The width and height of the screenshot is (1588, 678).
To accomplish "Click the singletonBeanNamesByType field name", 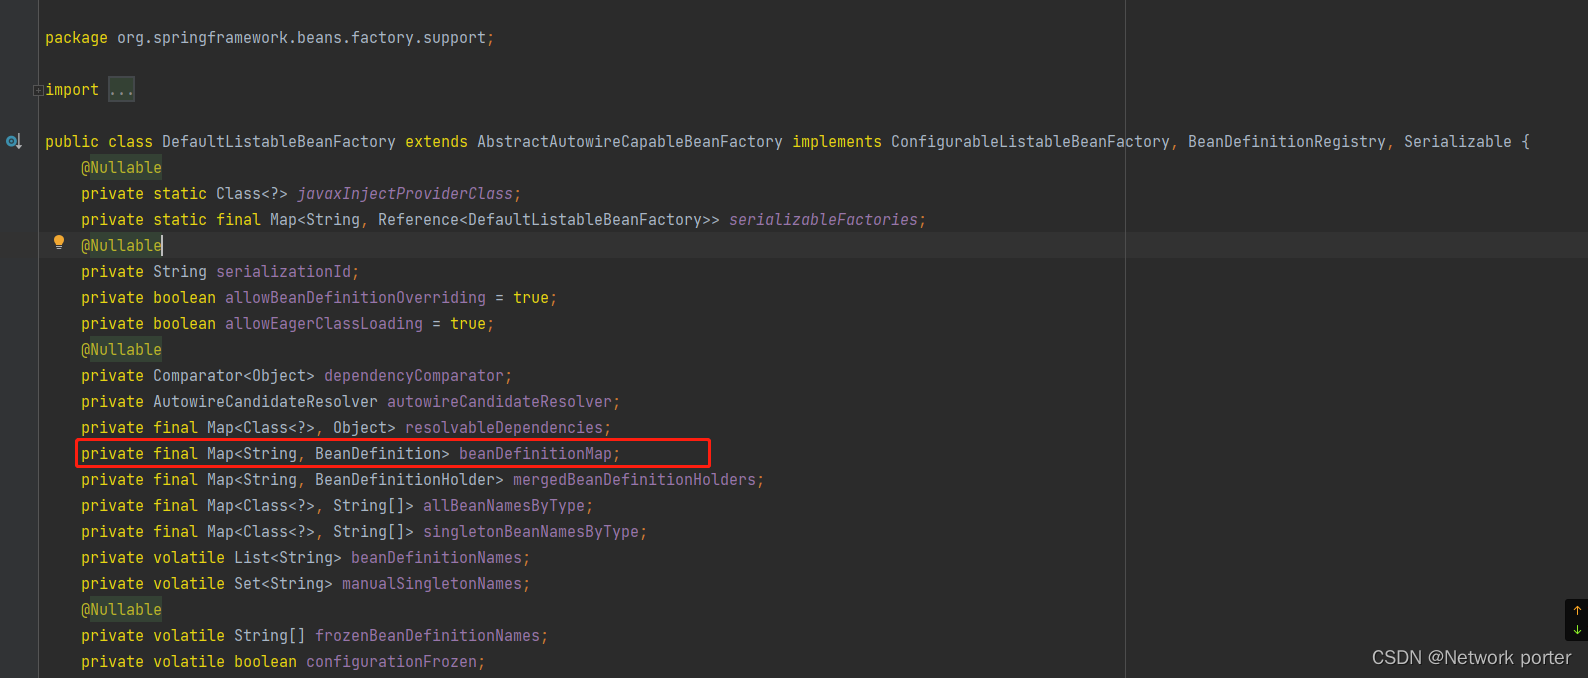I will point(531,532).
